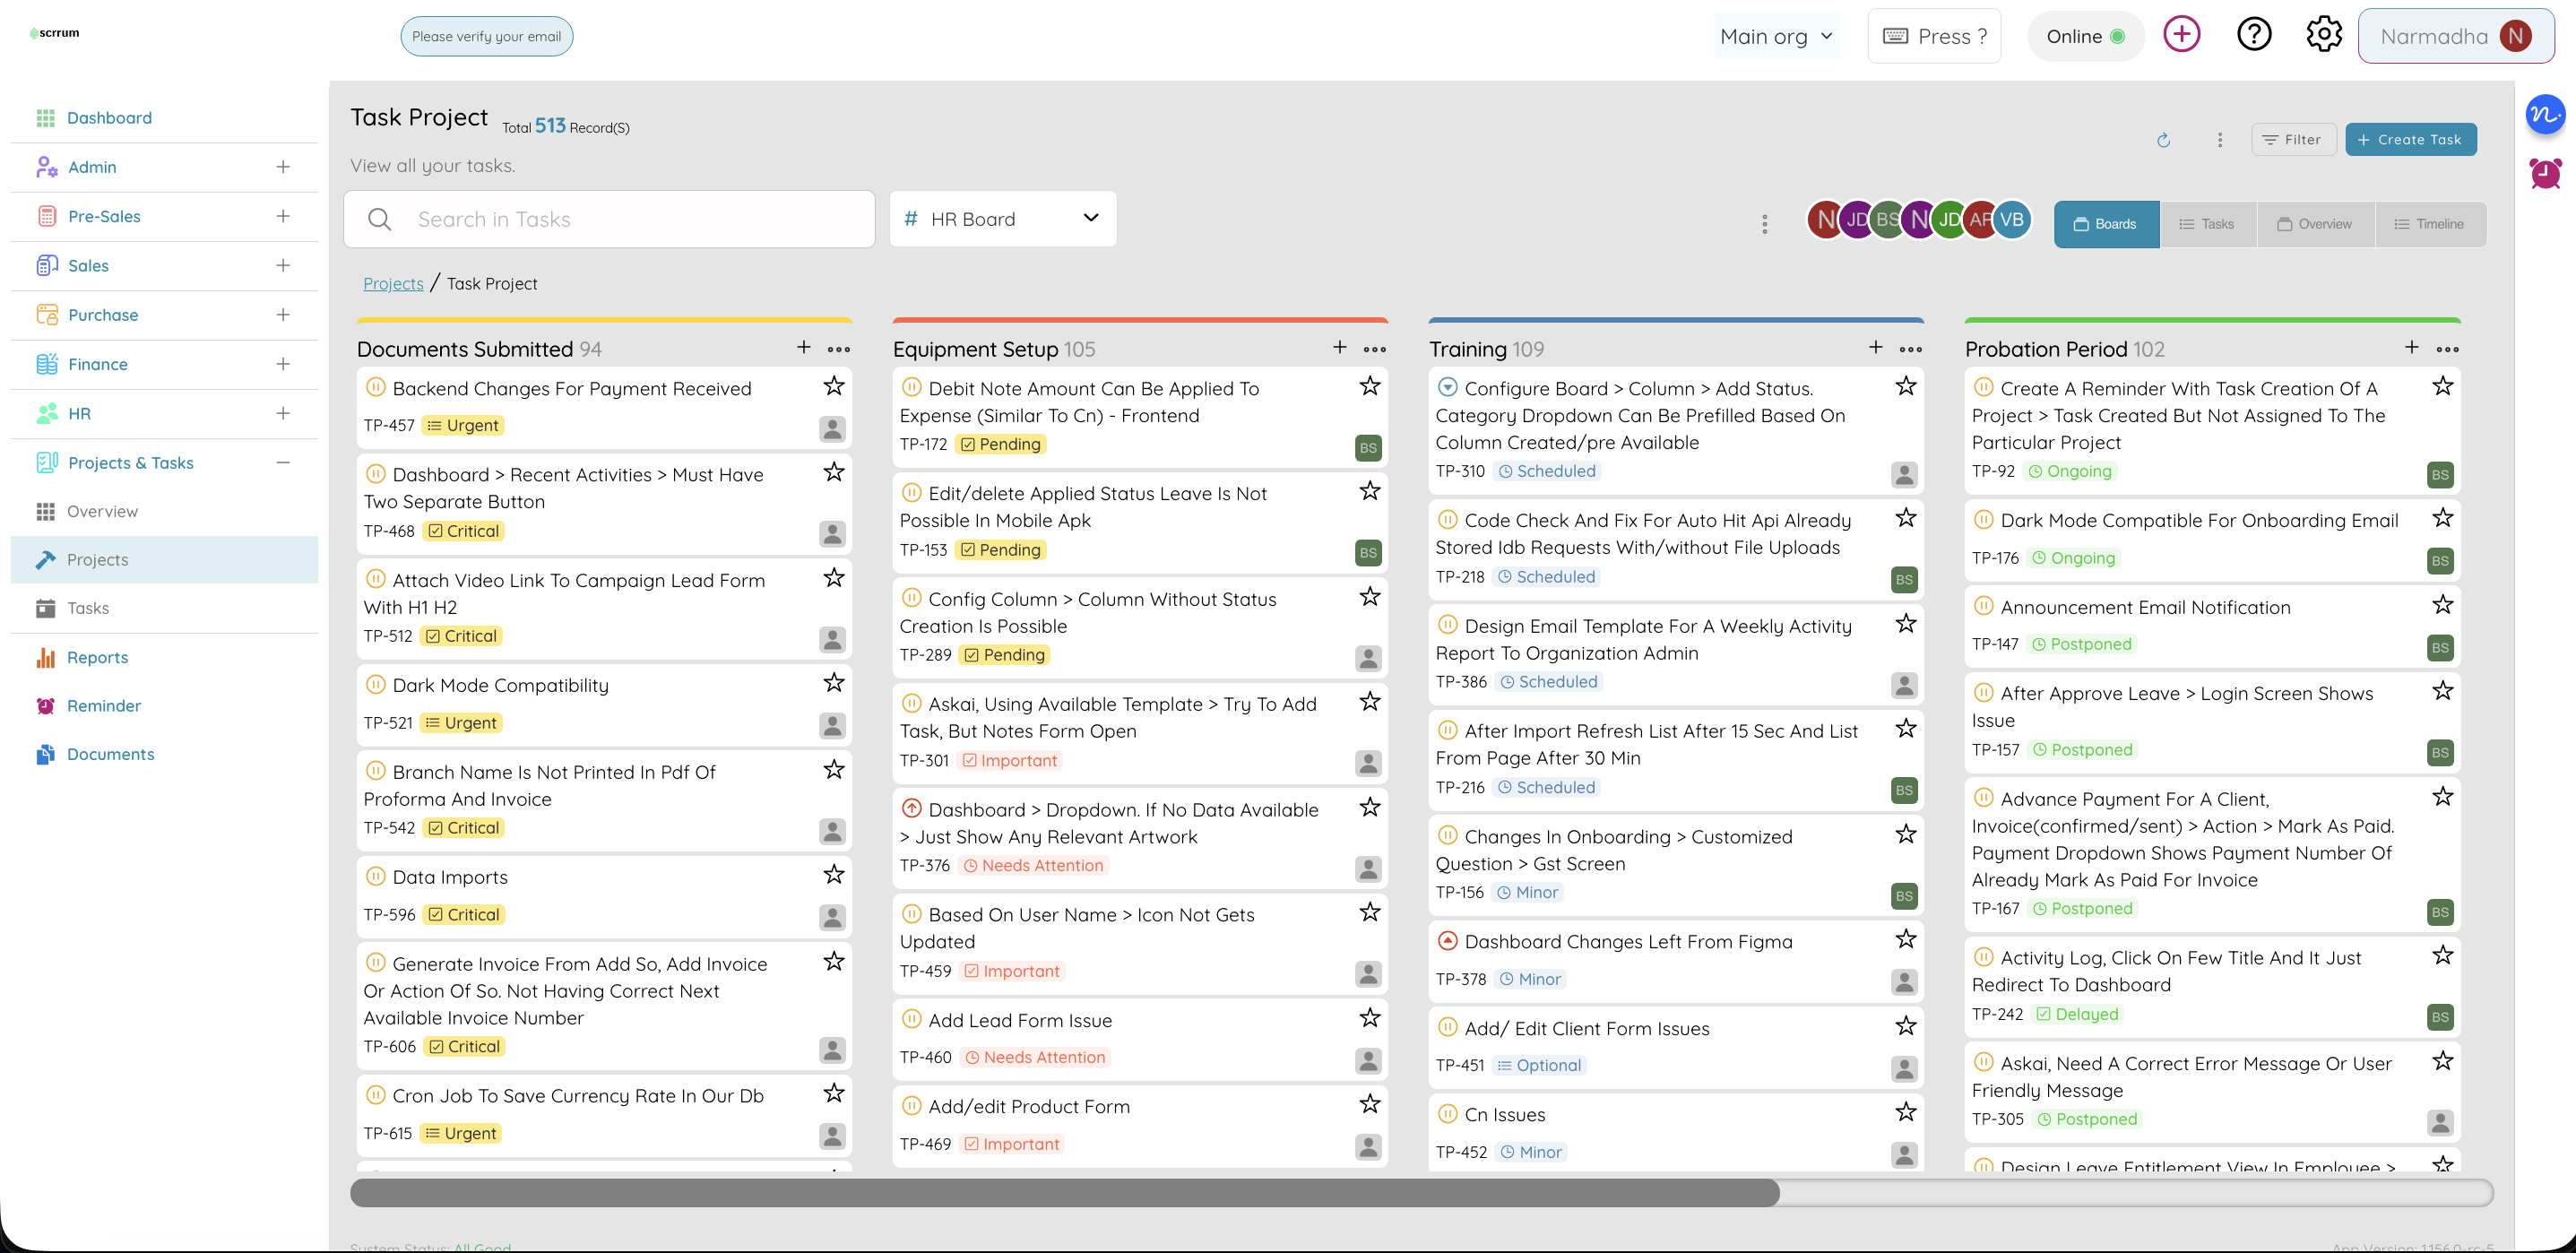The height and width of the screenshot is (1253, 2576).
Task: Switch to the Overview view tab
Action: [x=2315, y=223]
